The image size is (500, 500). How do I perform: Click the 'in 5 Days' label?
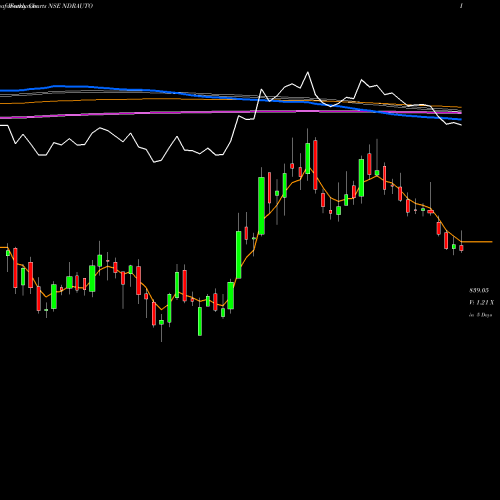[481, 315]
